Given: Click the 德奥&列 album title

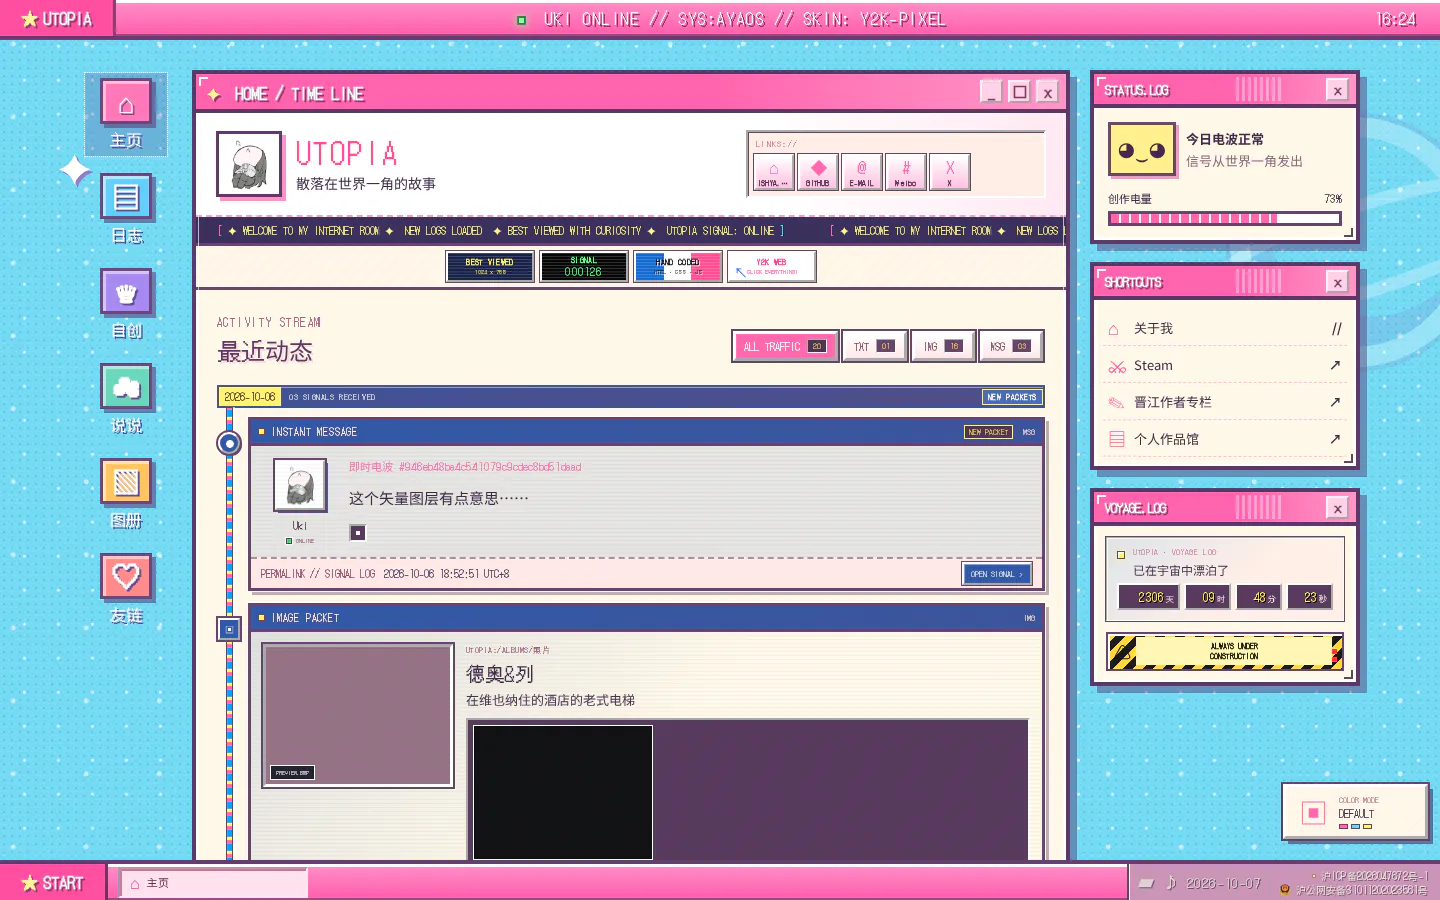Looking at the screenshot, I should pos(500,674).
